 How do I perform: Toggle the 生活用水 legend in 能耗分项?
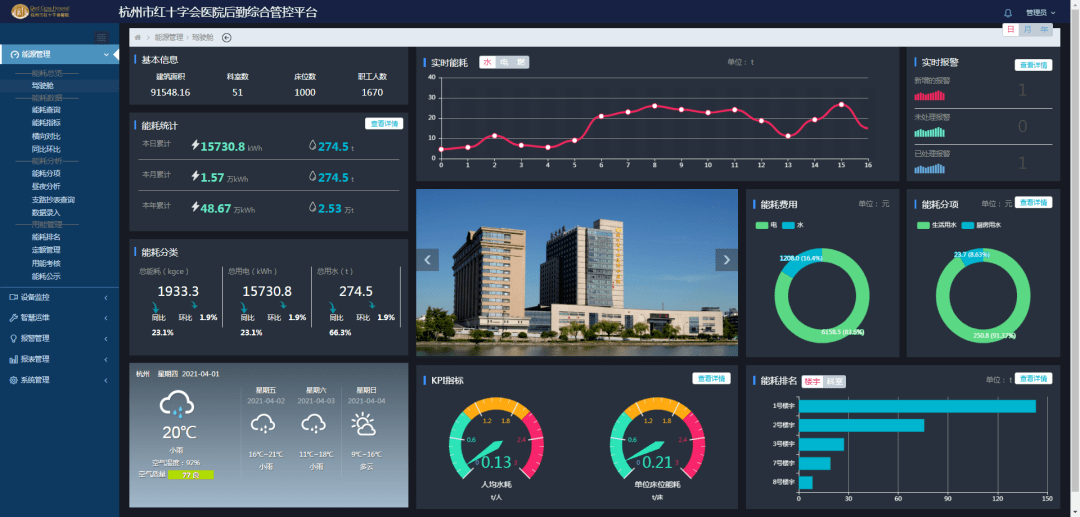click(937, 225)
